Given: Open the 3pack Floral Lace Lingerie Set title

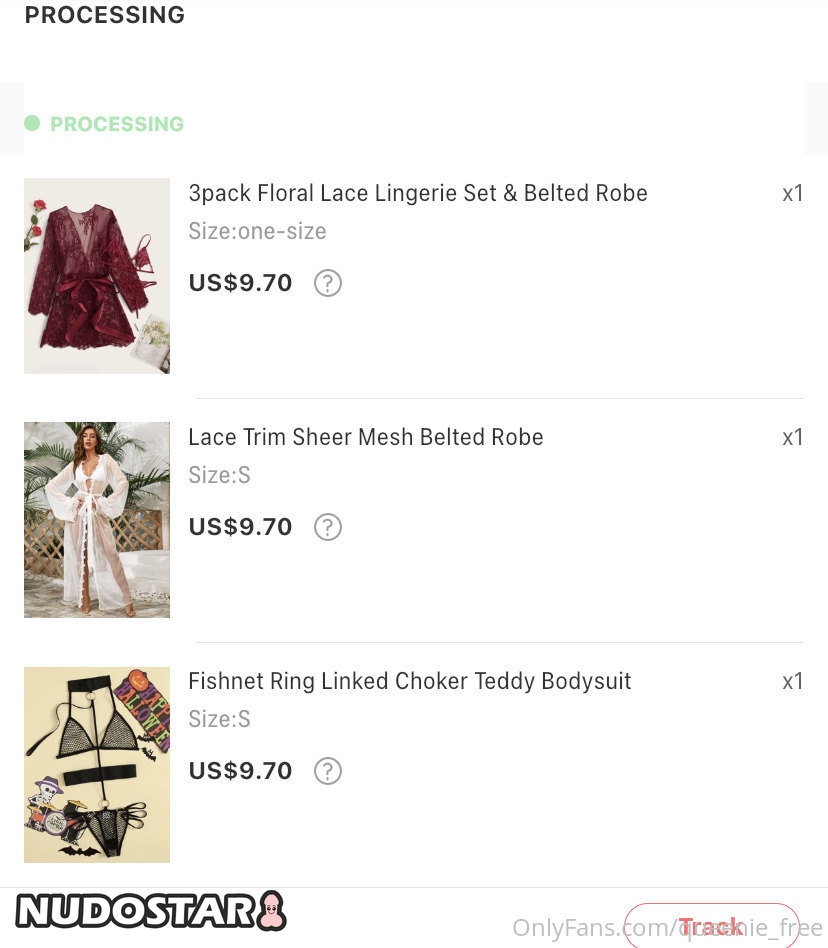Looking at the screenshot, I should [418, 193].
